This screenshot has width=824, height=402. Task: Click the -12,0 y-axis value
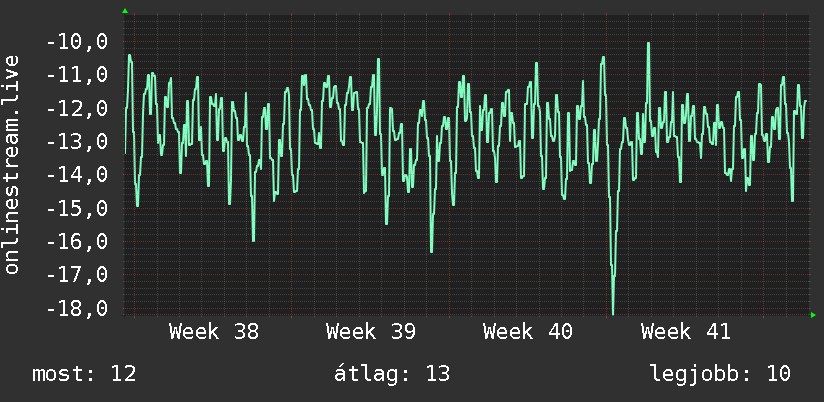tap(77, 108)
